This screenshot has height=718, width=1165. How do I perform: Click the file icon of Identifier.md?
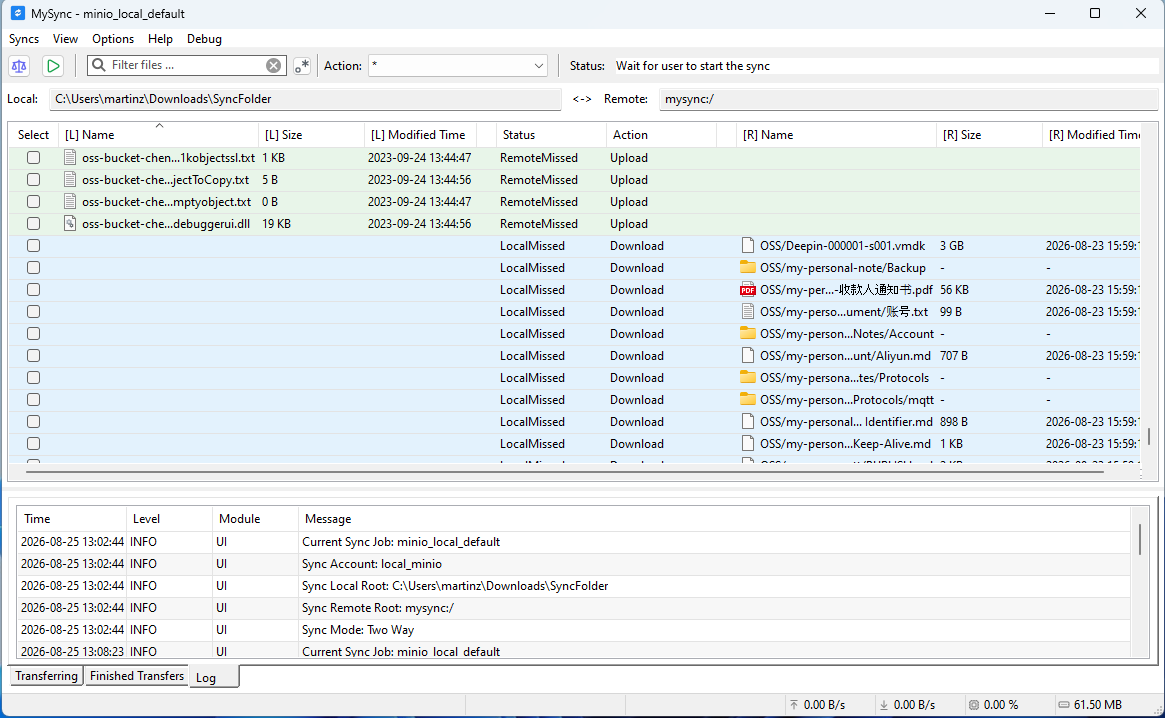(747, 421)
